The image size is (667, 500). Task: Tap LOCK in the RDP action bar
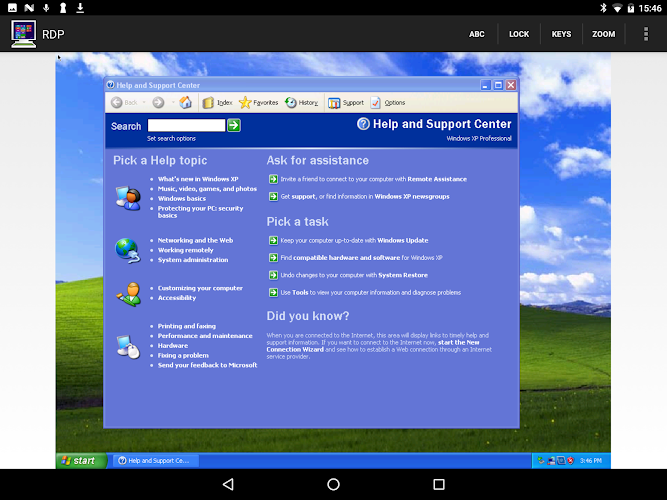pos(519,34)
